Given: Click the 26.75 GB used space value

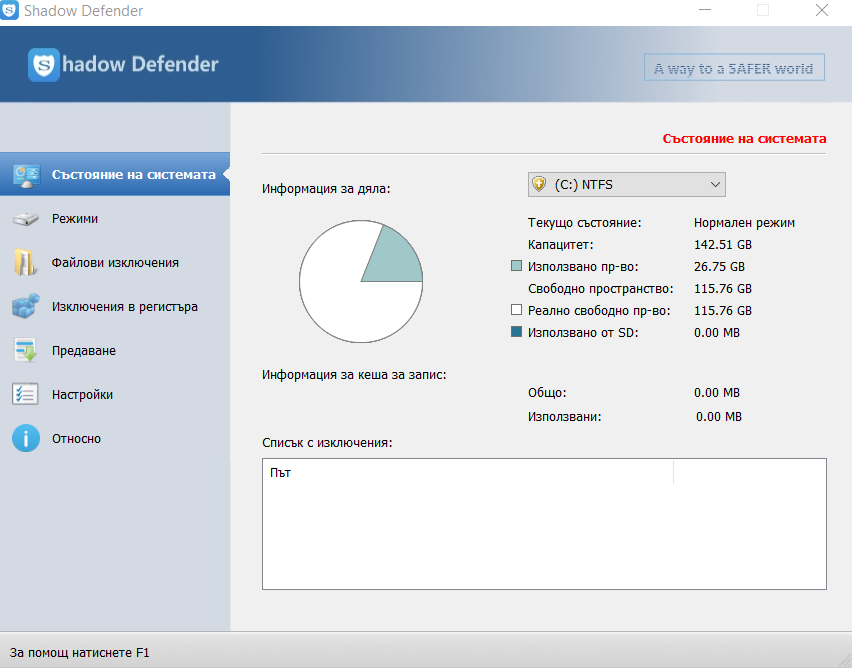Looking at the screenshot, I should tap(719, 267).
